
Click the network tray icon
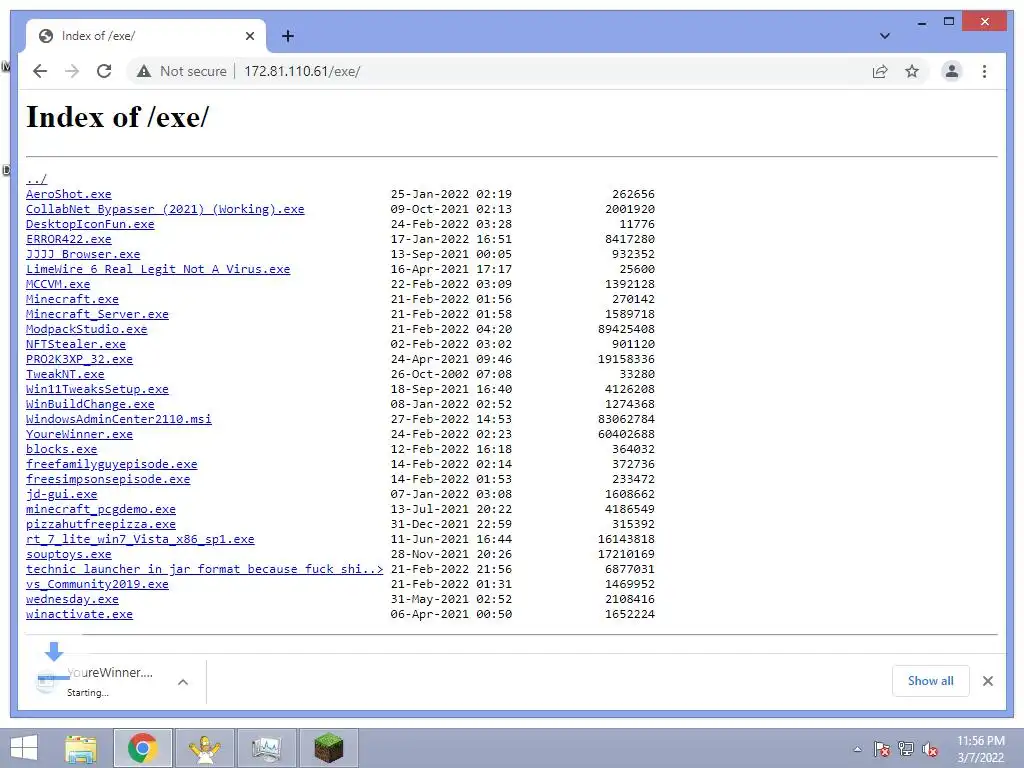(x=906, y=749)
